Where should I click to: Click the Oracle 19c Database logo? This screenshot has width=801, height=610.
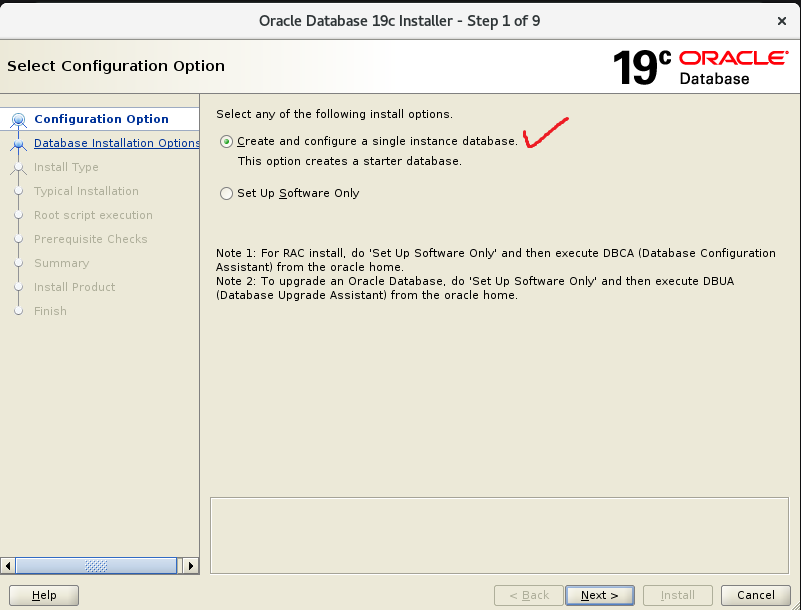(700, 67)
